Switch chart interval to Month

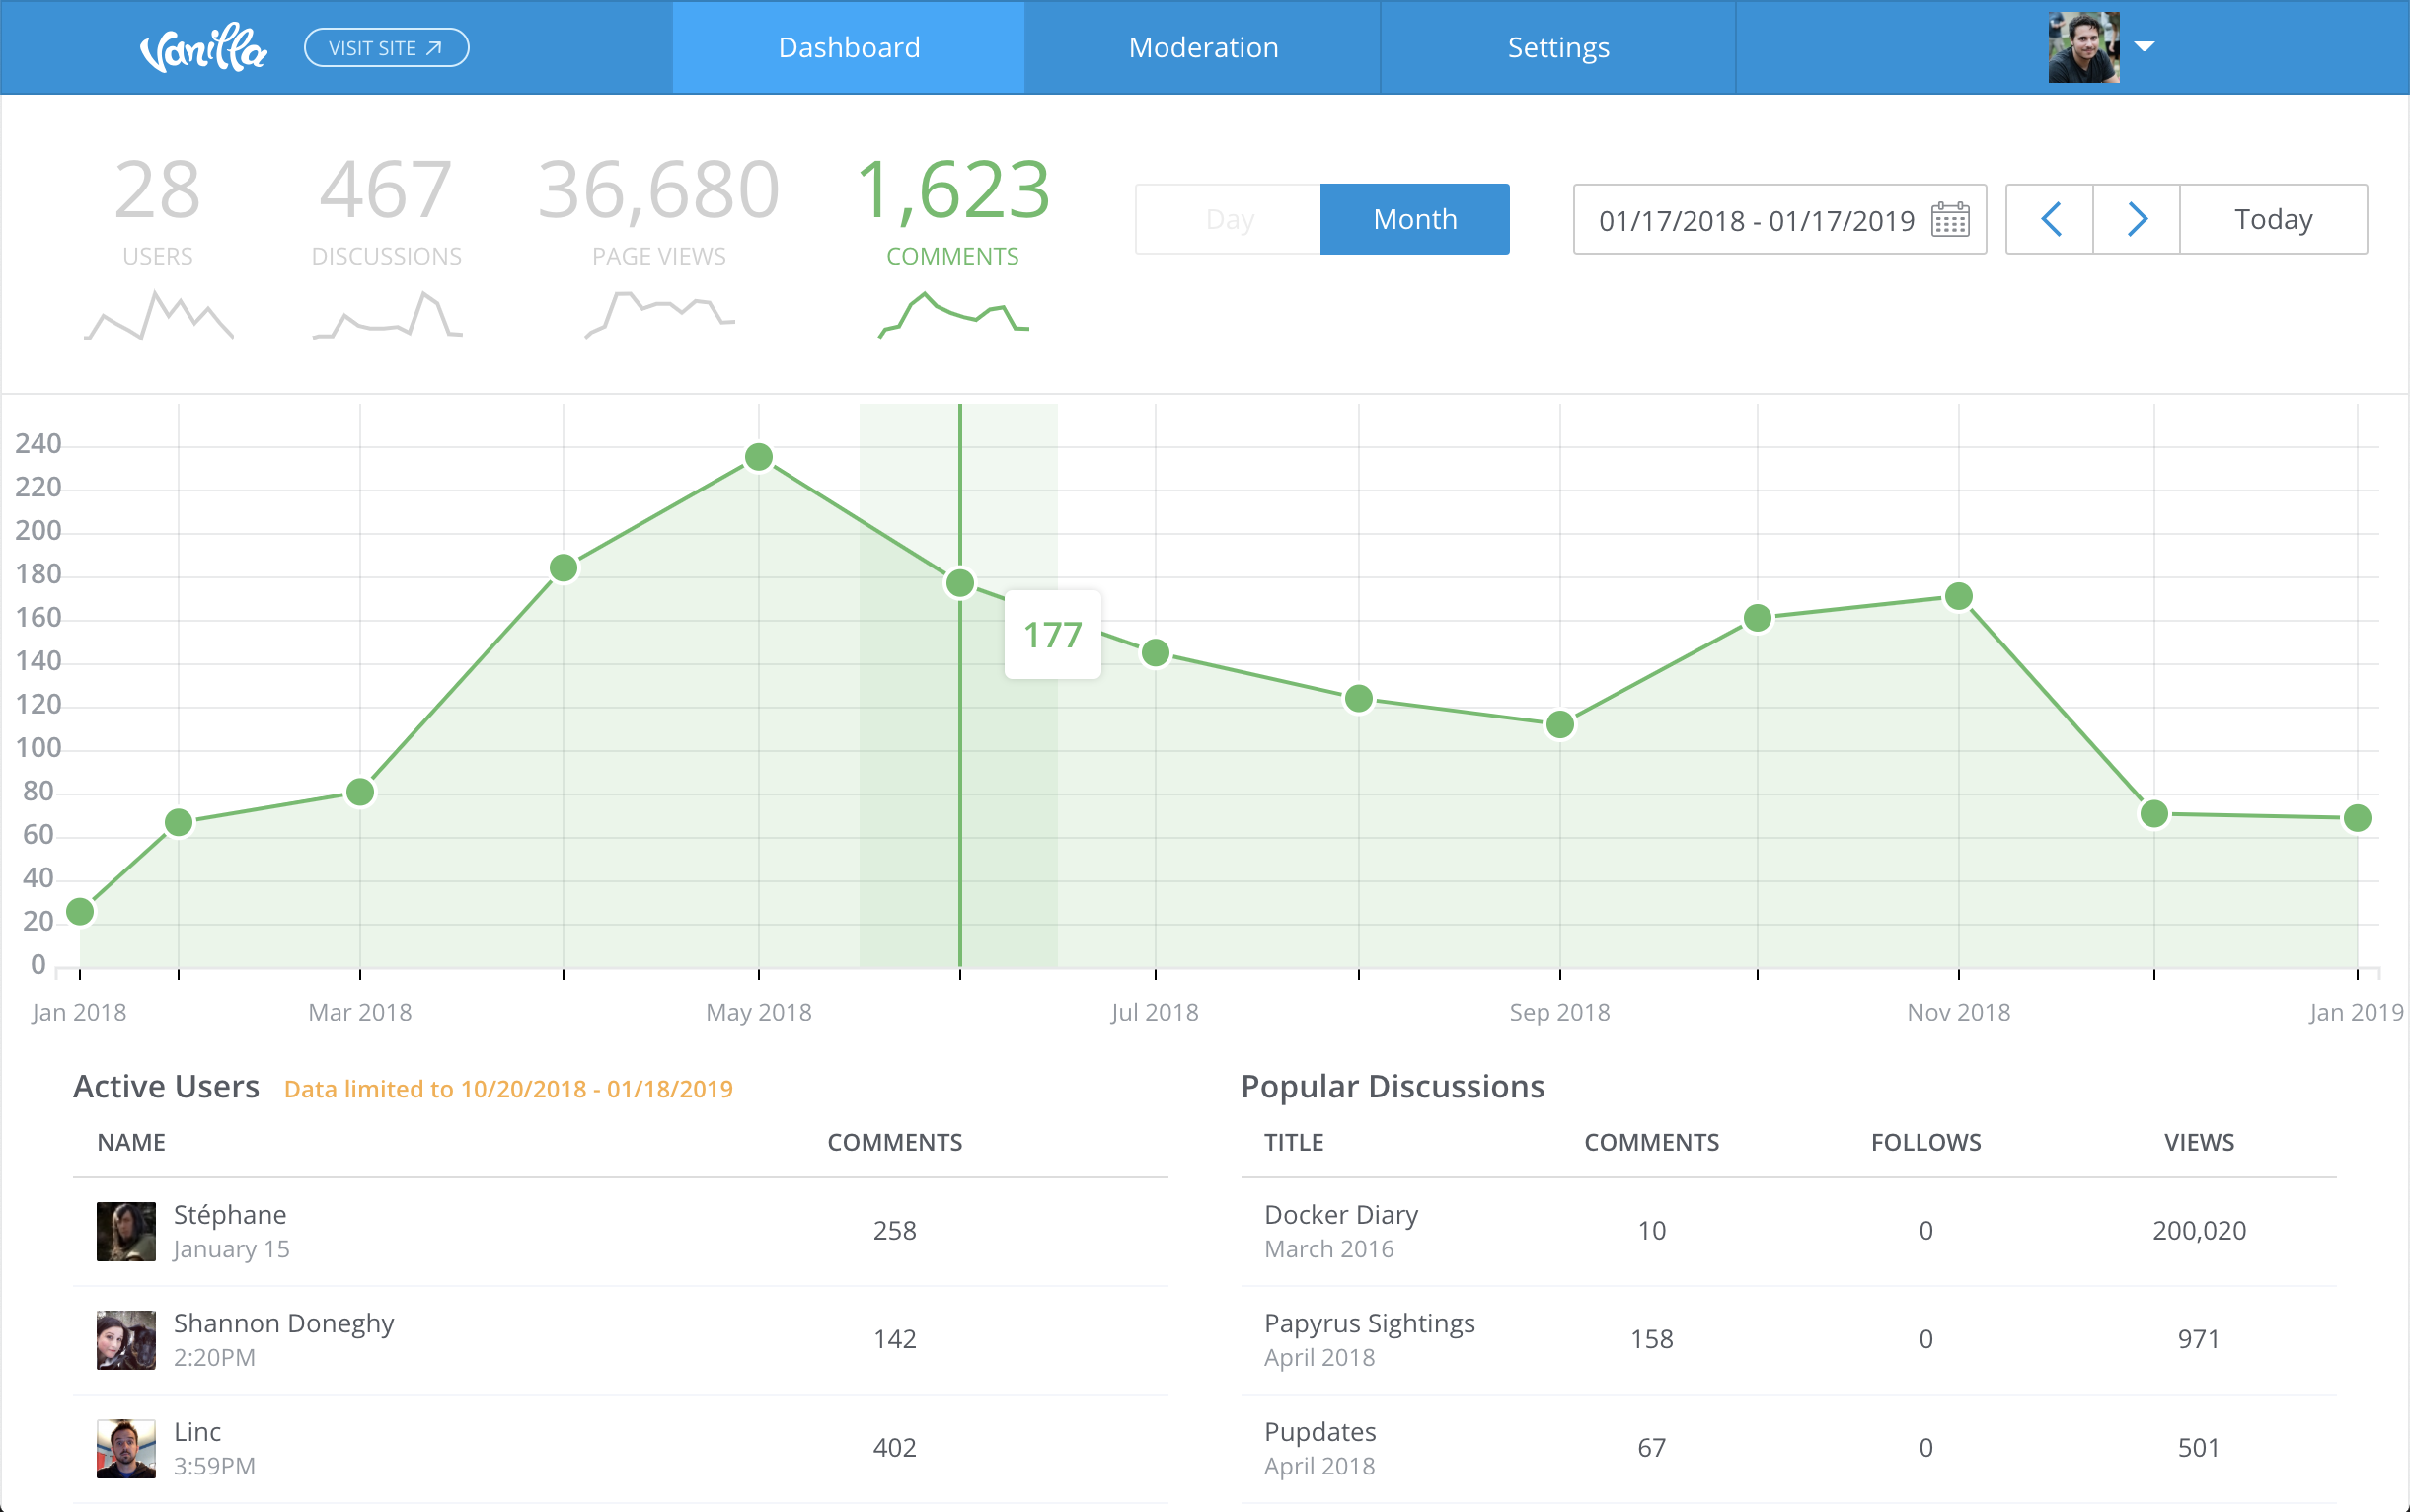[1414, 219]
